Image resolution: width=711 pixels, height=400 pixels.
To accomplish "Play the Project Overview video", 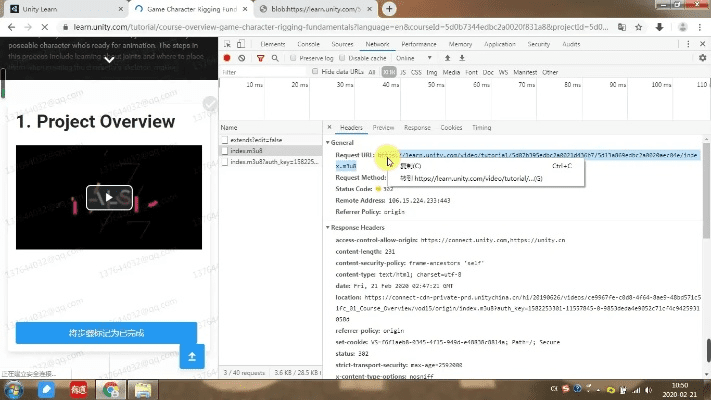I will (108, 197).
